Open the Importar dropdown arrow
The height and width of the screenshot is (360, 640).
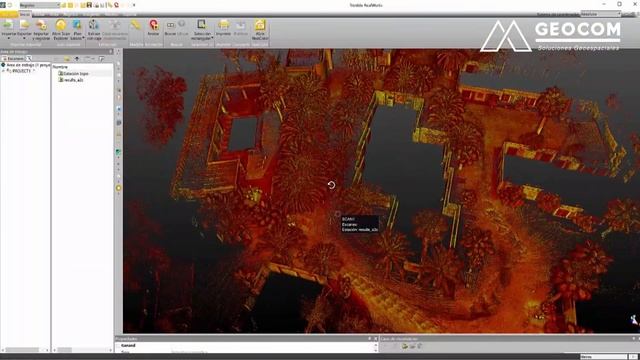click(8, 38)
